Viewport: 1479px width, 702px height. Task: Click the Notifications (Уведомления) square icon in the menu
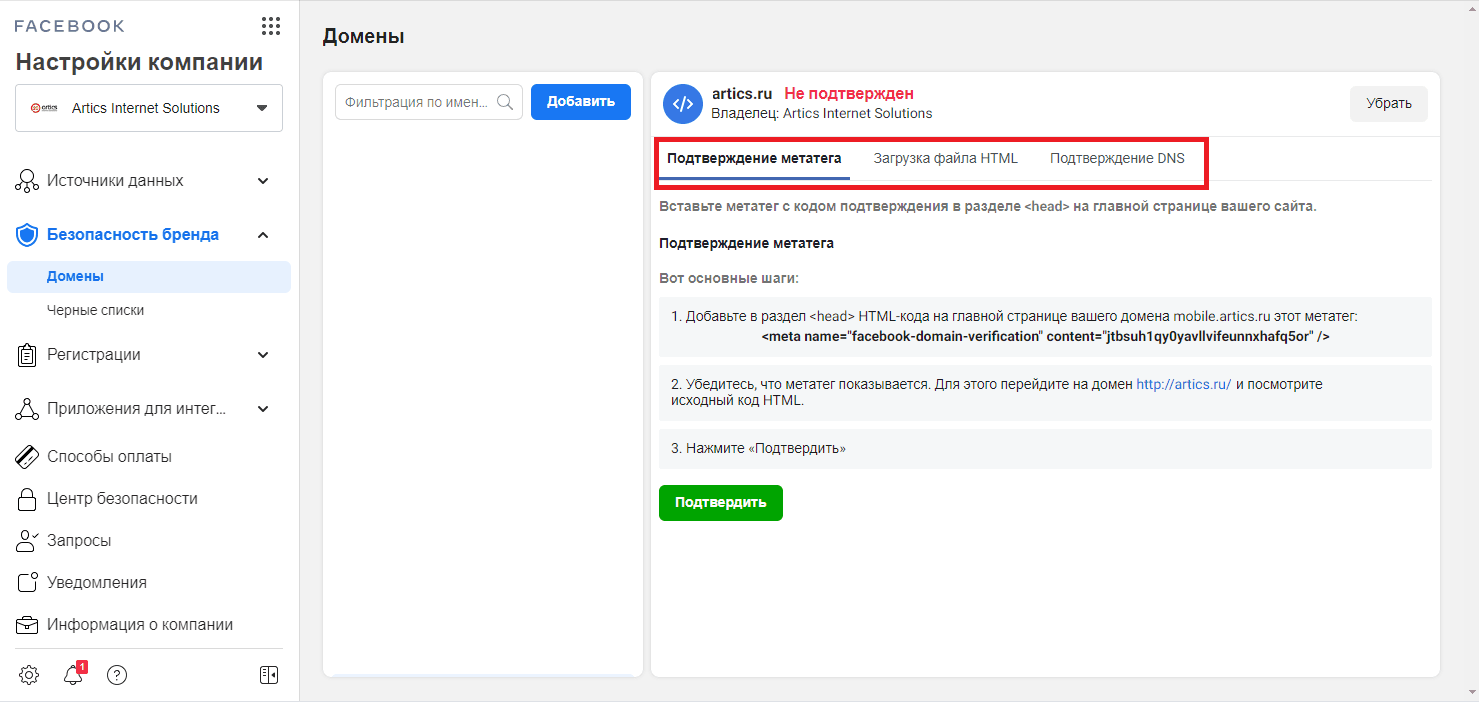(x=27, y=583)
